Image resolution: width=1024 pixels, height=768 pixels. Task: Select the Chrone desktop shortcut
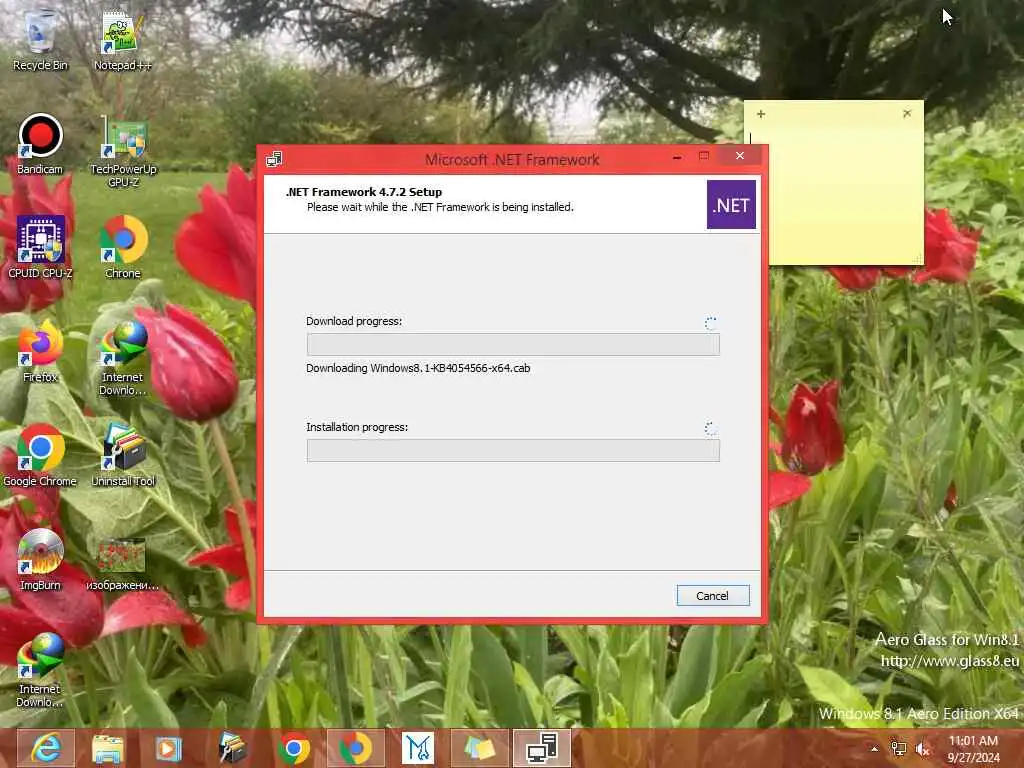[x=123, y=247]
